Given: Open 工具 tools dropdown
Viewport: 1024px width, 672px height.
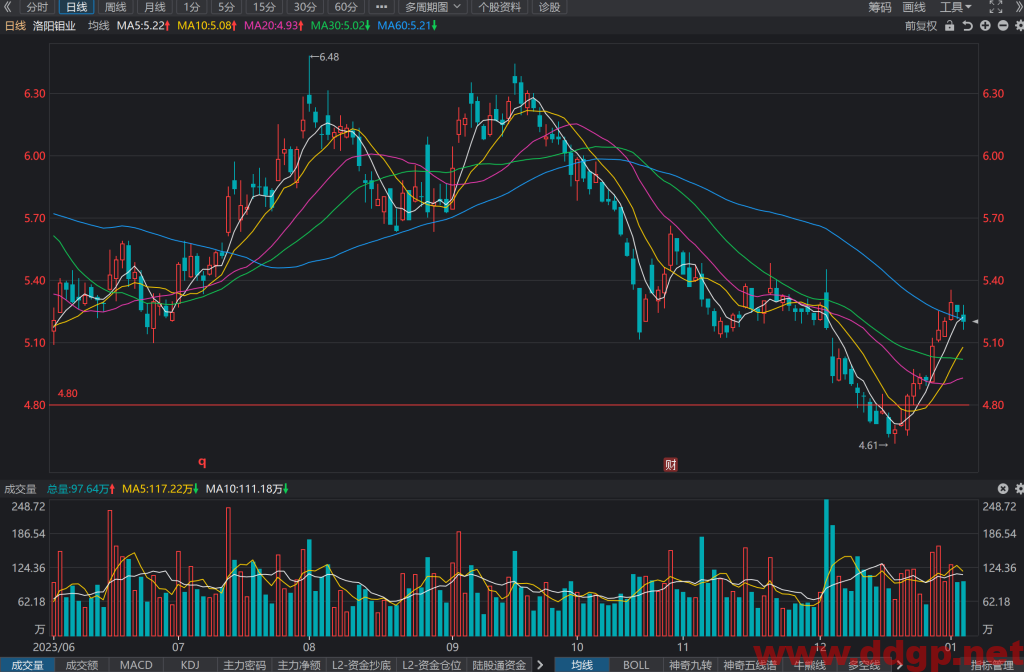Looking at the screenshot, I should coord(955,7).
